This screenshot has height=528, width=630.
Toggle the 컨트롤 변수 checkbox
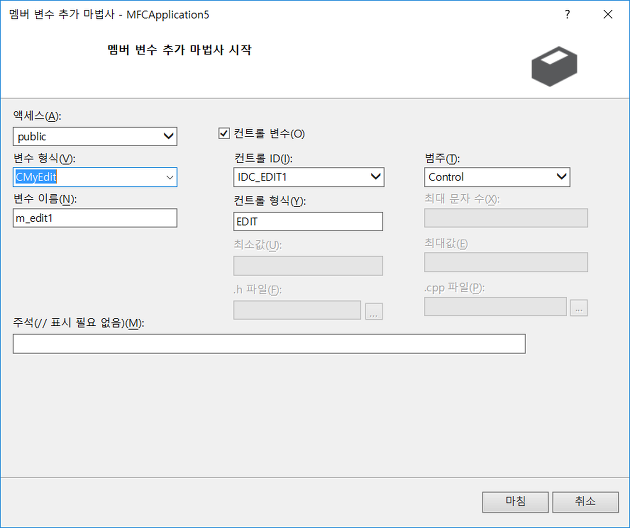(224, 133)
